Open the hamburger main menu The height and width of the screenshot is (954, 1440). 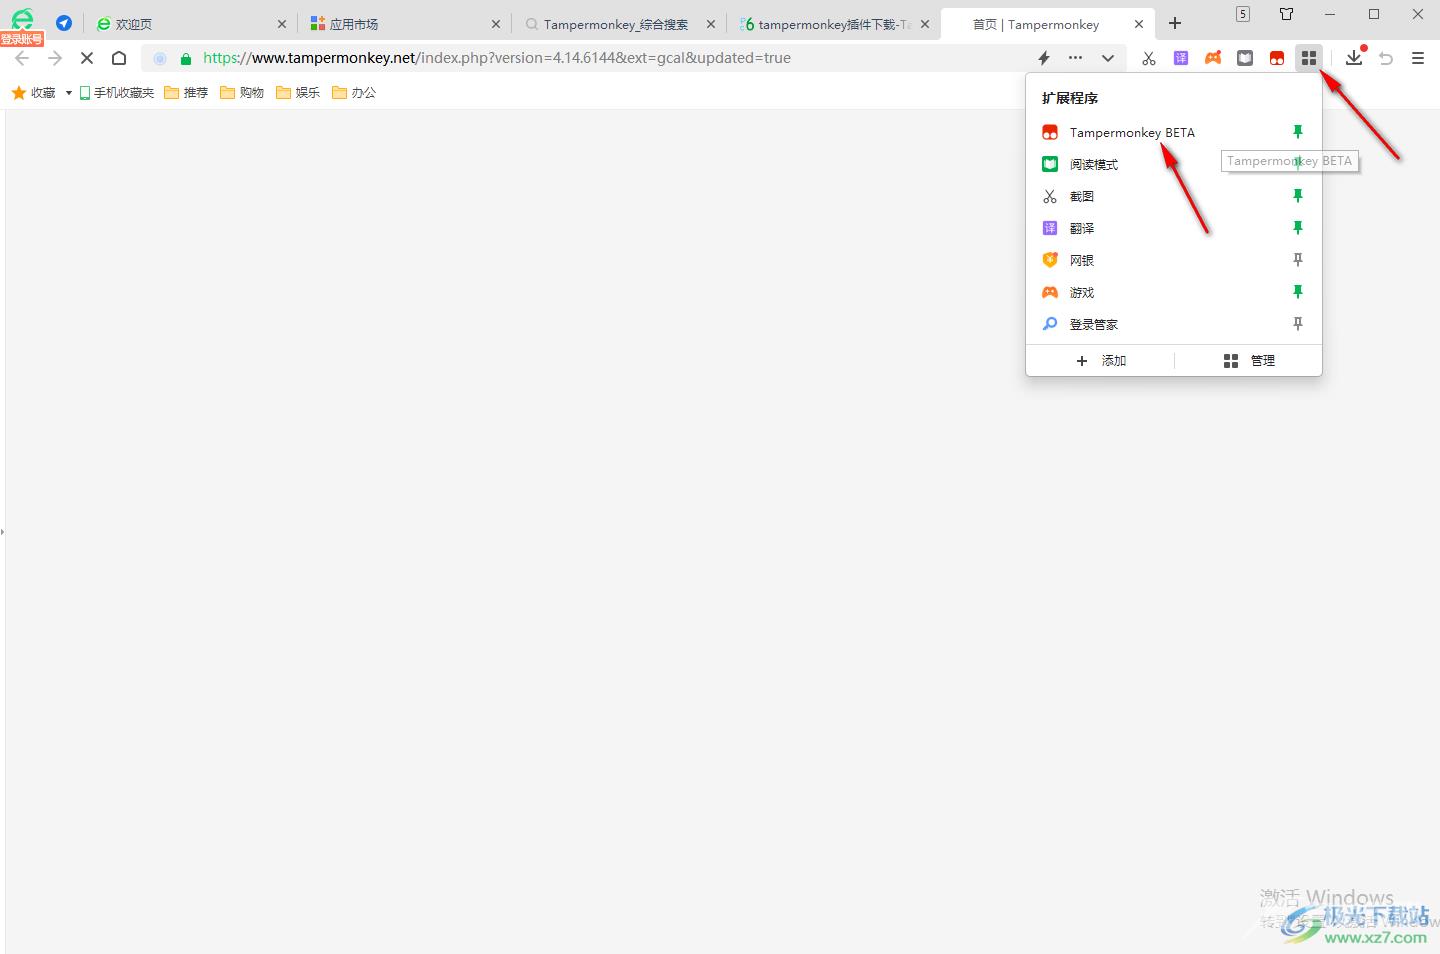point(1418,58)
